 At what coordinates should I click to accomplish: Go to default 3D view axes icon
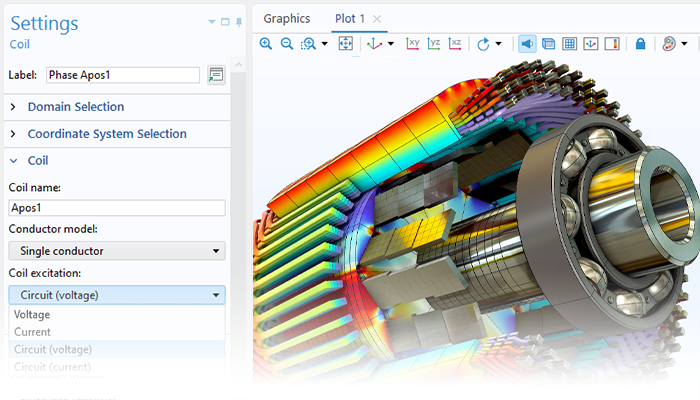(374, 44)
